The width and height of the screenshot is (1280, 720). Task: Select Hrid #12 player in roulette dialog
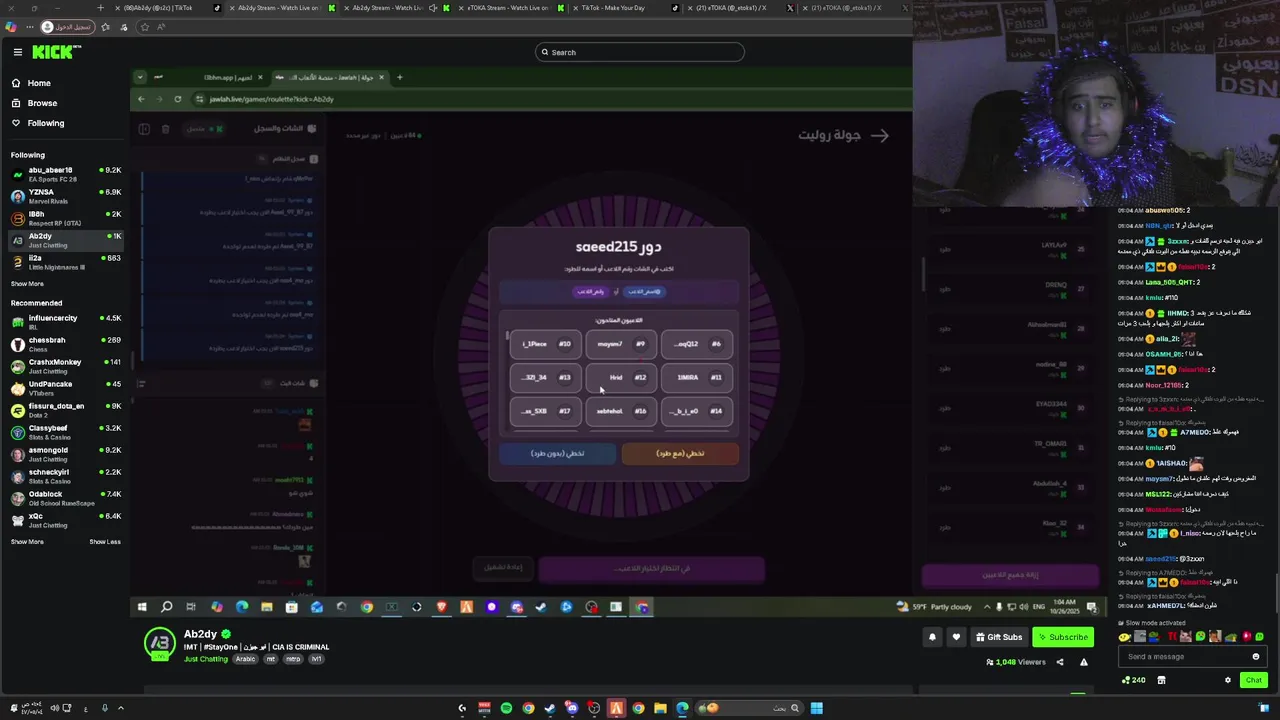pos(621,377)
